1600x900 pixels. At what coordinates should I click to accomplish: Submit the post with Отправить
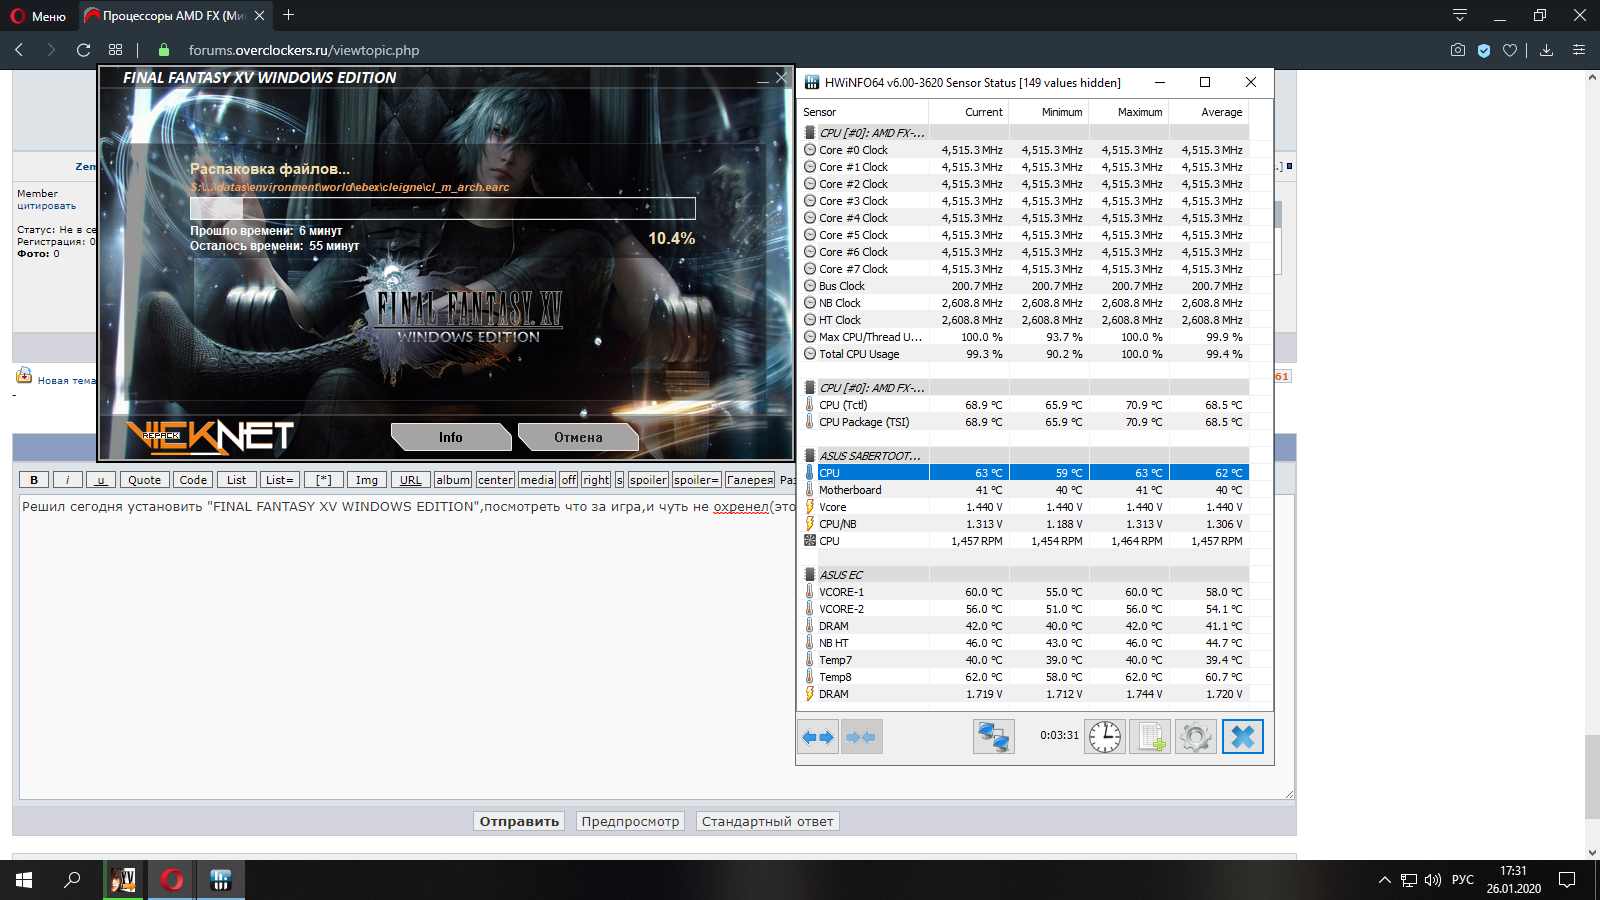pyautogui.click(x=519, y=821)
